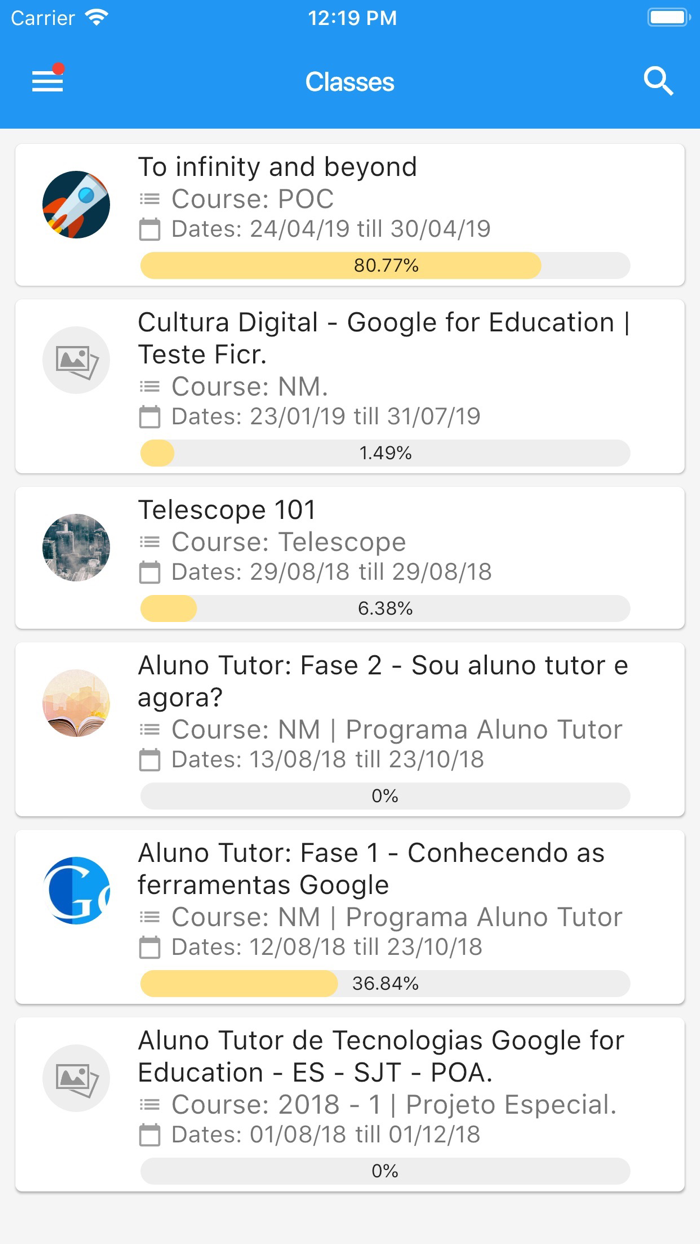Tap the placeholder image icon on 'Cultura Digital'
Viewport: 700px width, 1244px height.
pos(76,360)
